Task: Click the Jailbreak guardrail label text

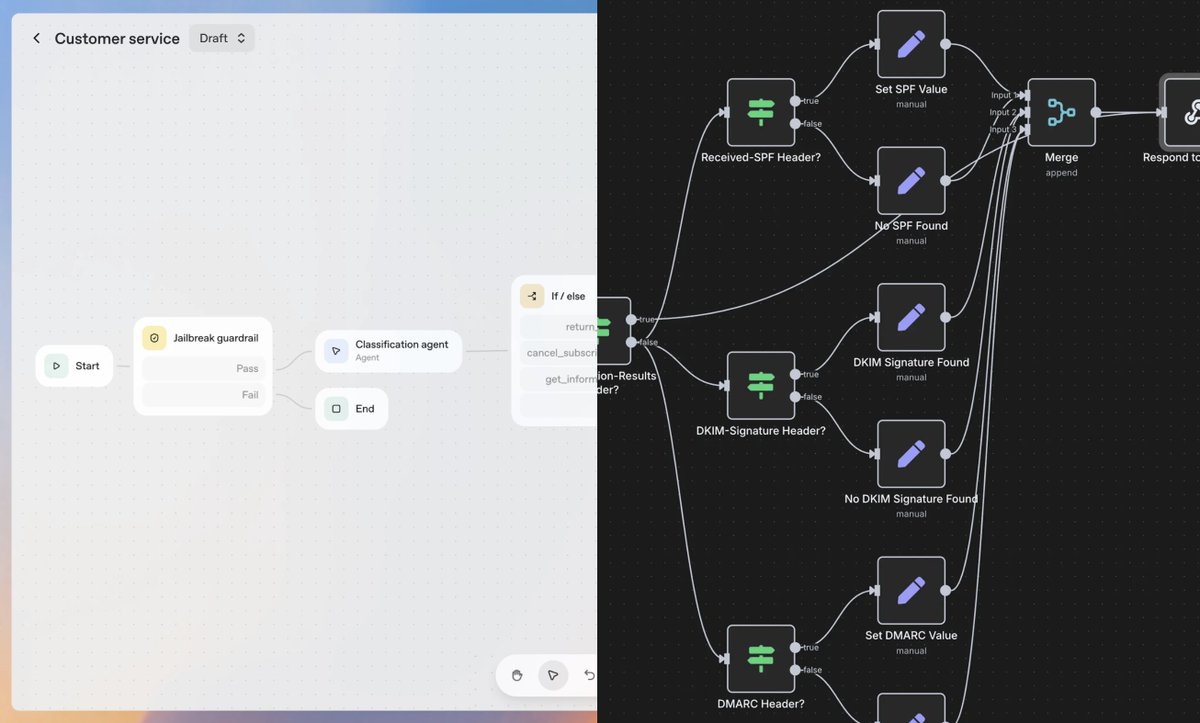Action: click(215, 338)
